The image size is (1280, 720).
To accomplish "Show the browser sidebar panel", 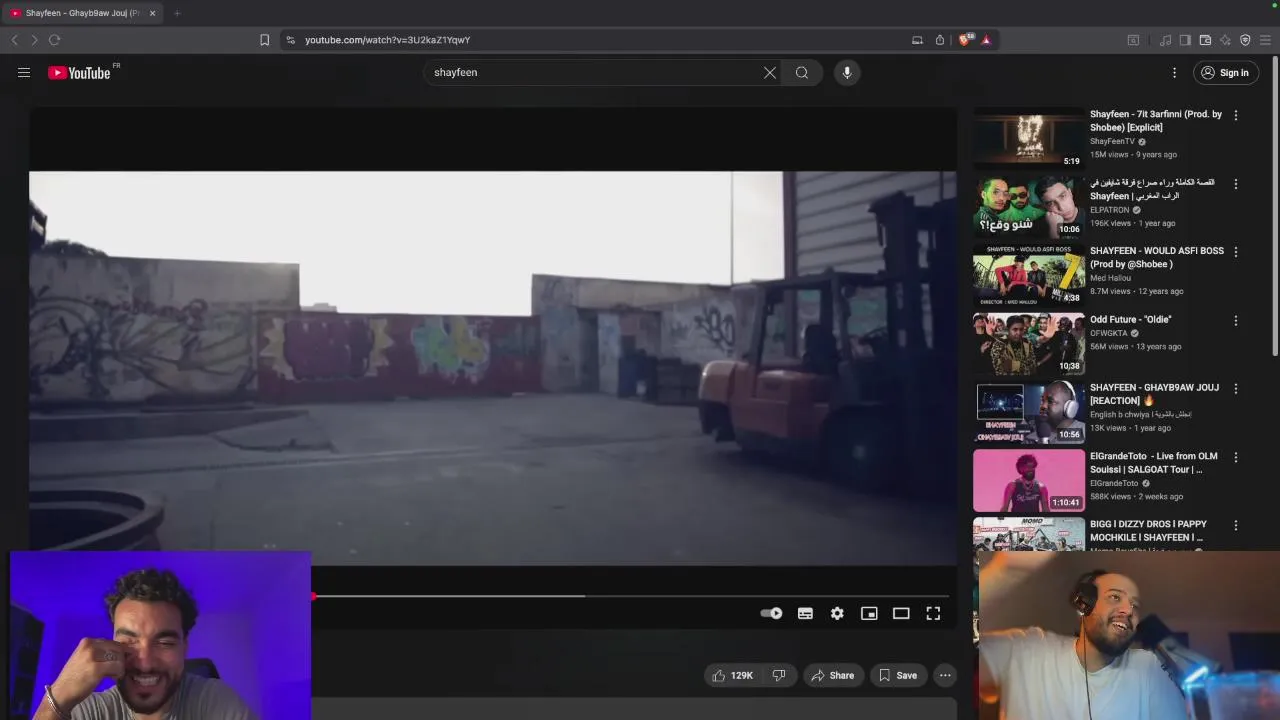I will tap(1185, 40).
